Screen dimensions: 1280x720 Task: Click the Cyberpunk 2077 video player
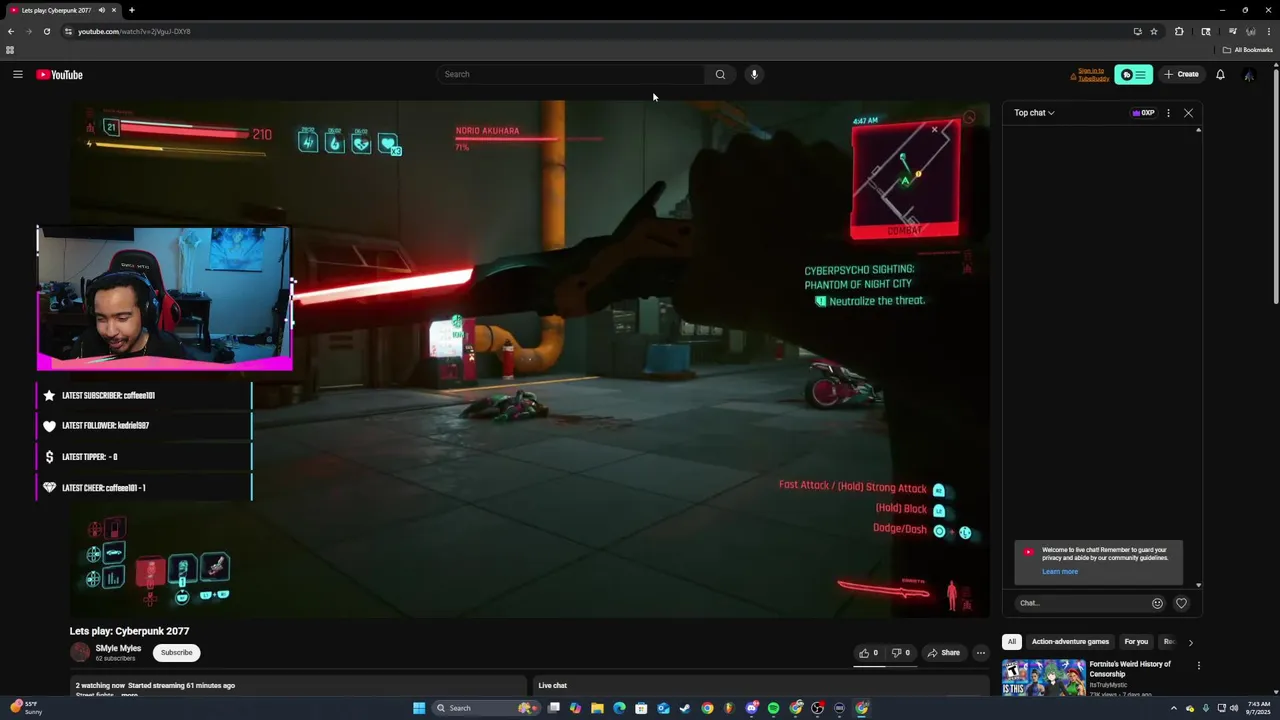coord(530,358)
